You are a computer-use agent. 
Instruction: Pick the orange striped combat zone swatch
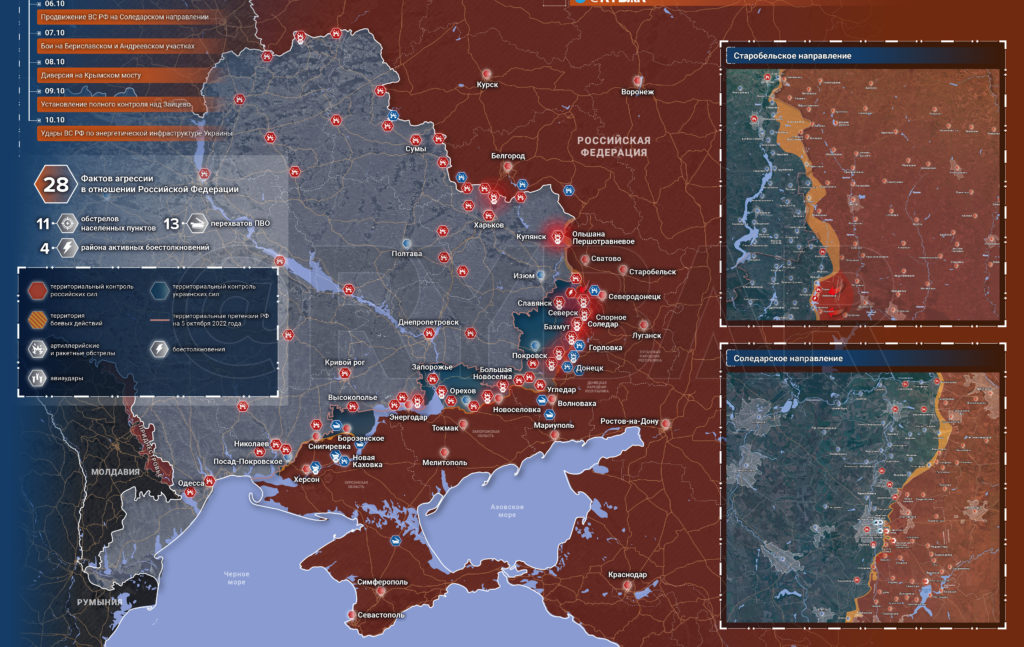37,319
